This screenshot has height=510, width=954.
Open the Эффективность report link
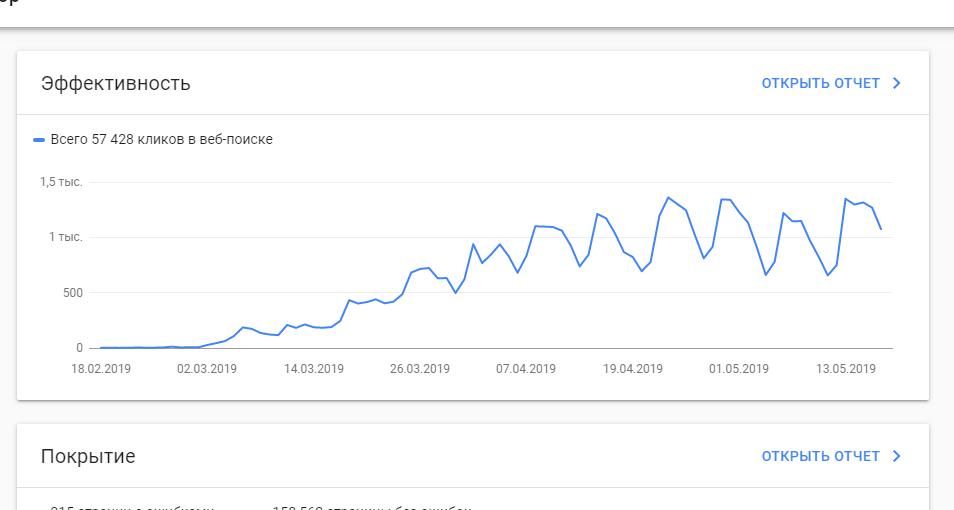pyautogui.click(x=820, y=83)
